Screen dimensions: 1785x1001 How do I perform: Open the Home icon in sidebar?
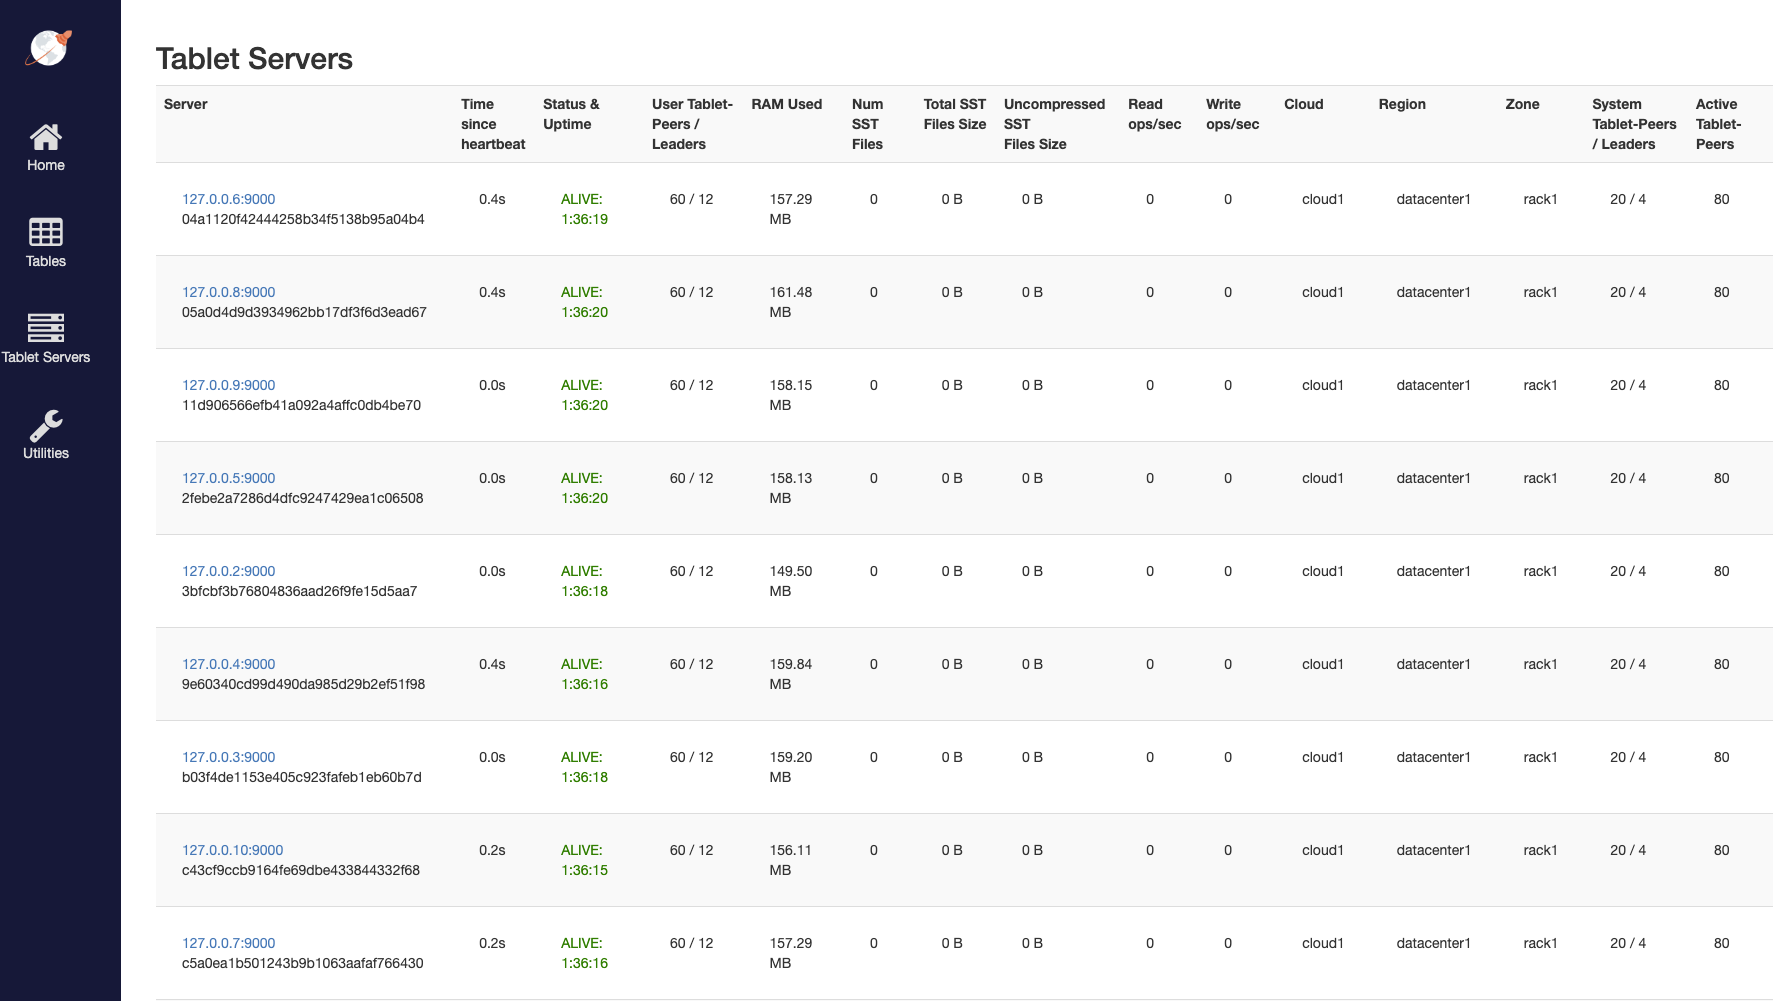tap(46, 136)
